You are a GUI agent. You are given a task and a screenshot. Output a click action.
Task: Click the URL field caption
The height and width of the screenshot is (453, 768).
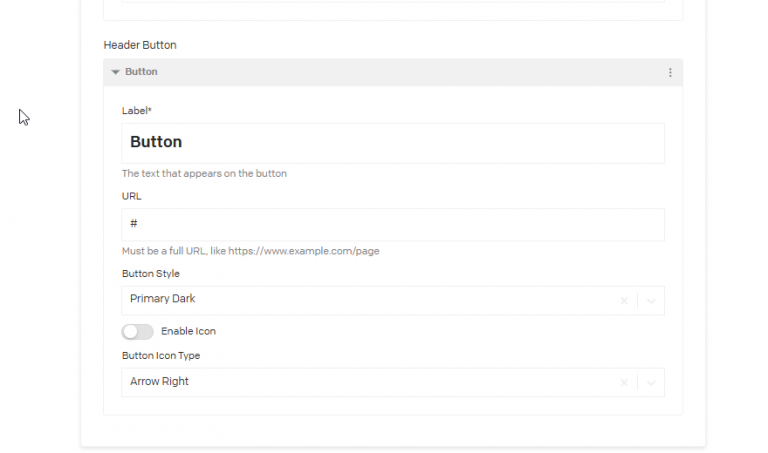click(132, 196)
